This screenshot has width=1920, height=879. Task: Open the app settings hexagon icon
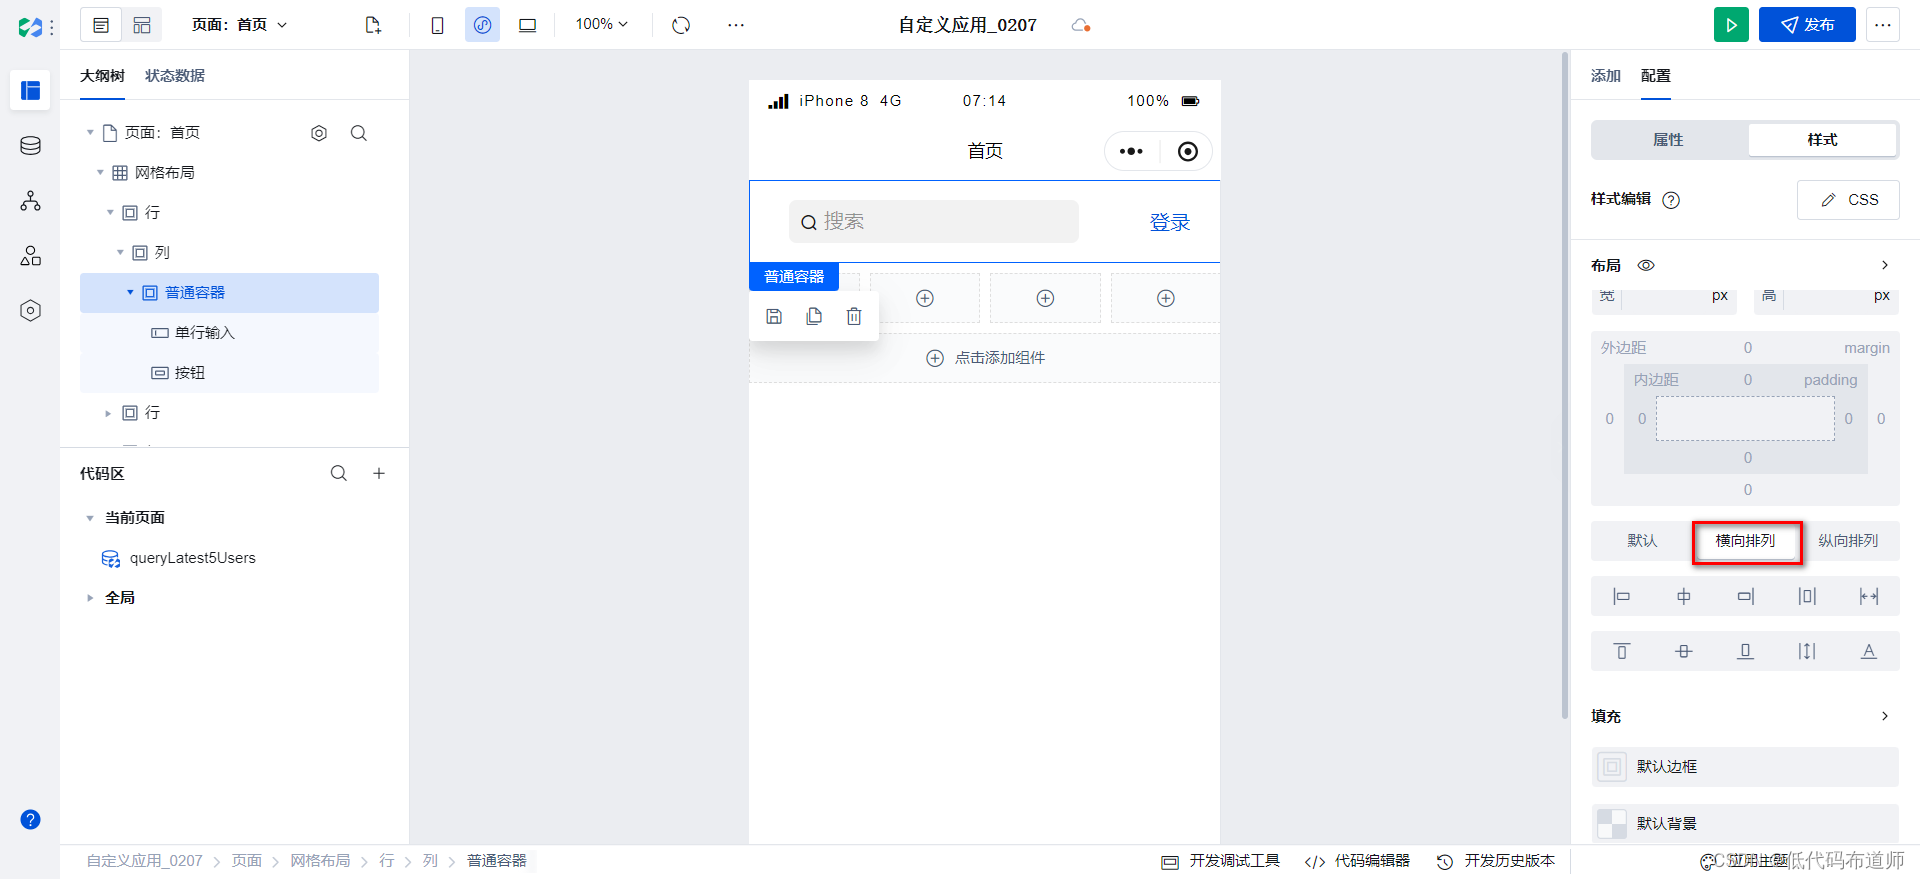[x=30, y=311]
